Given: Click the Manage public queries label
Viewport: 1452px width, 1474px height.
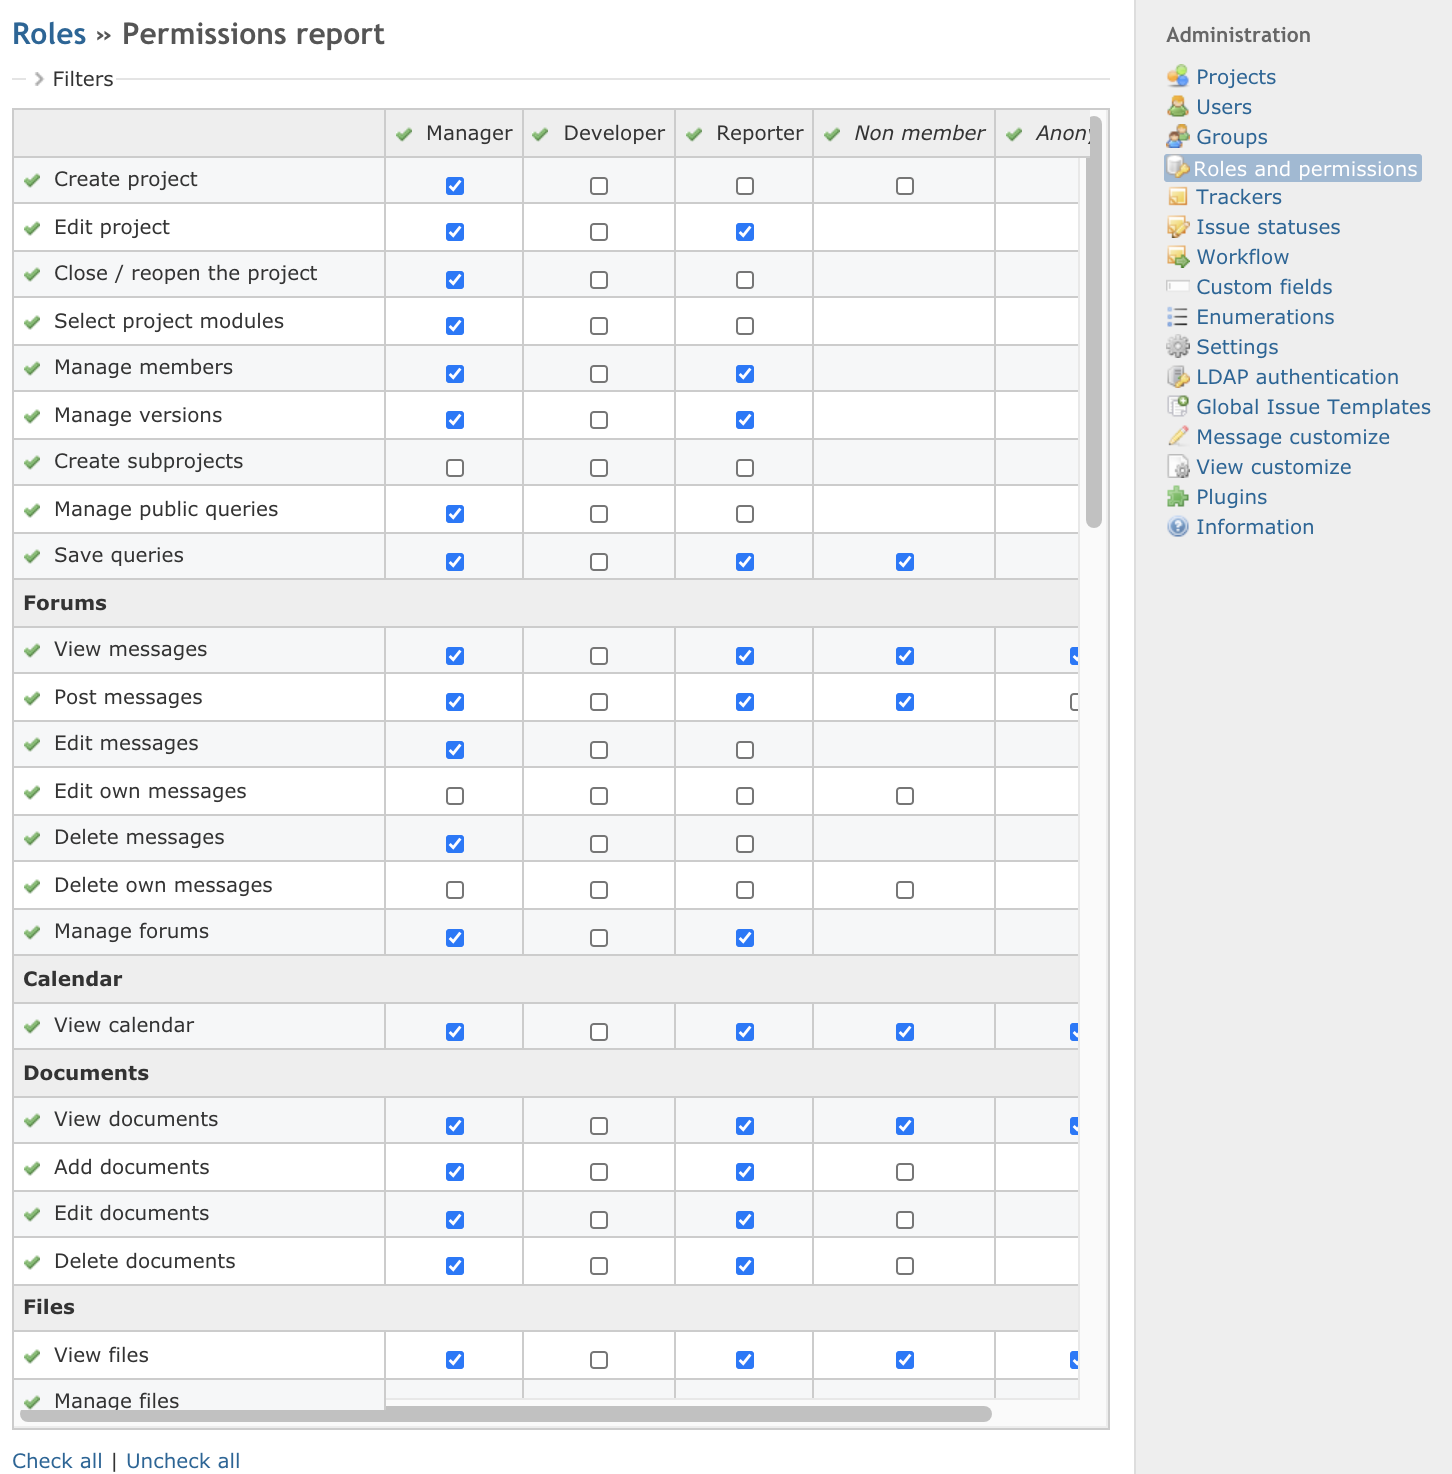Looking at the screenshot, I should 166,509.
